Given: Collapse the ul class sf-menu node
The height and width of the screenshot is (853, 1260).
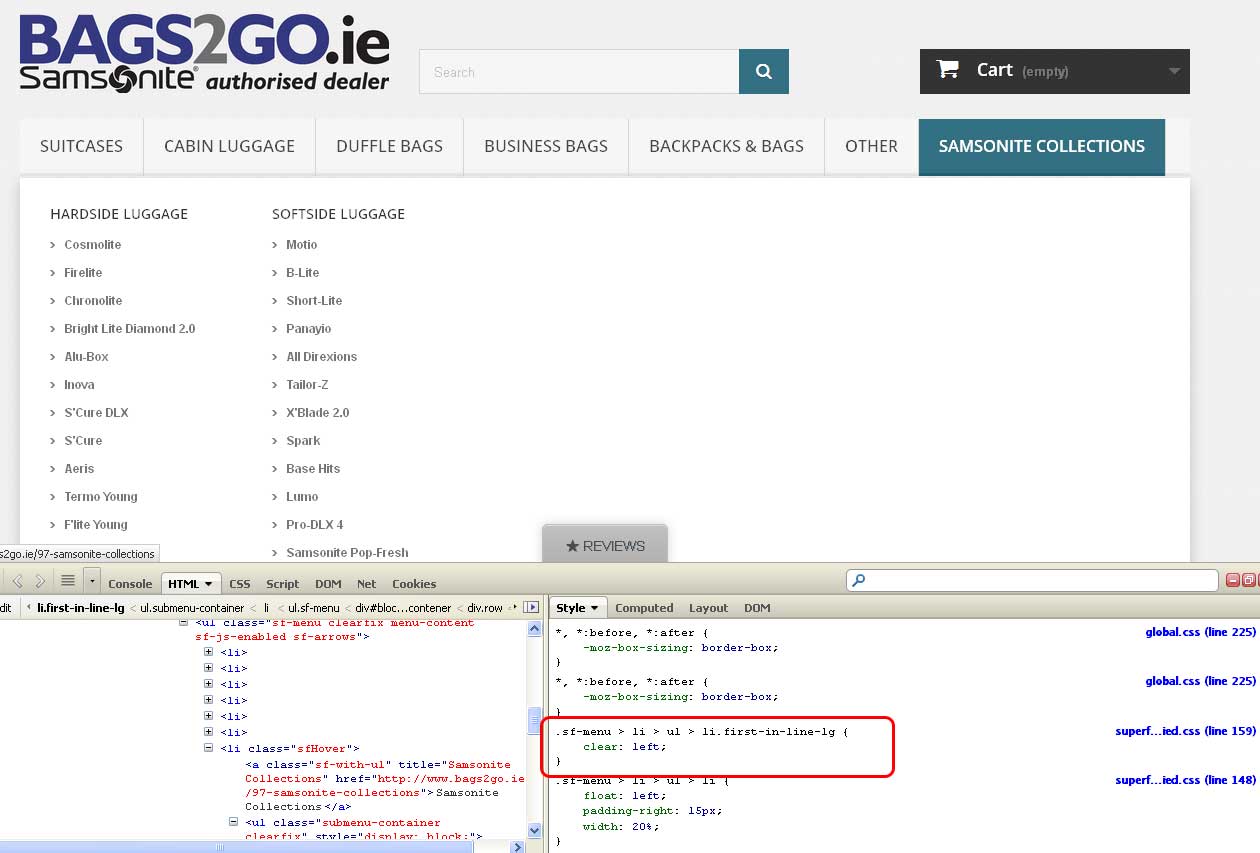Looking at the screenshot, I should tap(184, 622).
